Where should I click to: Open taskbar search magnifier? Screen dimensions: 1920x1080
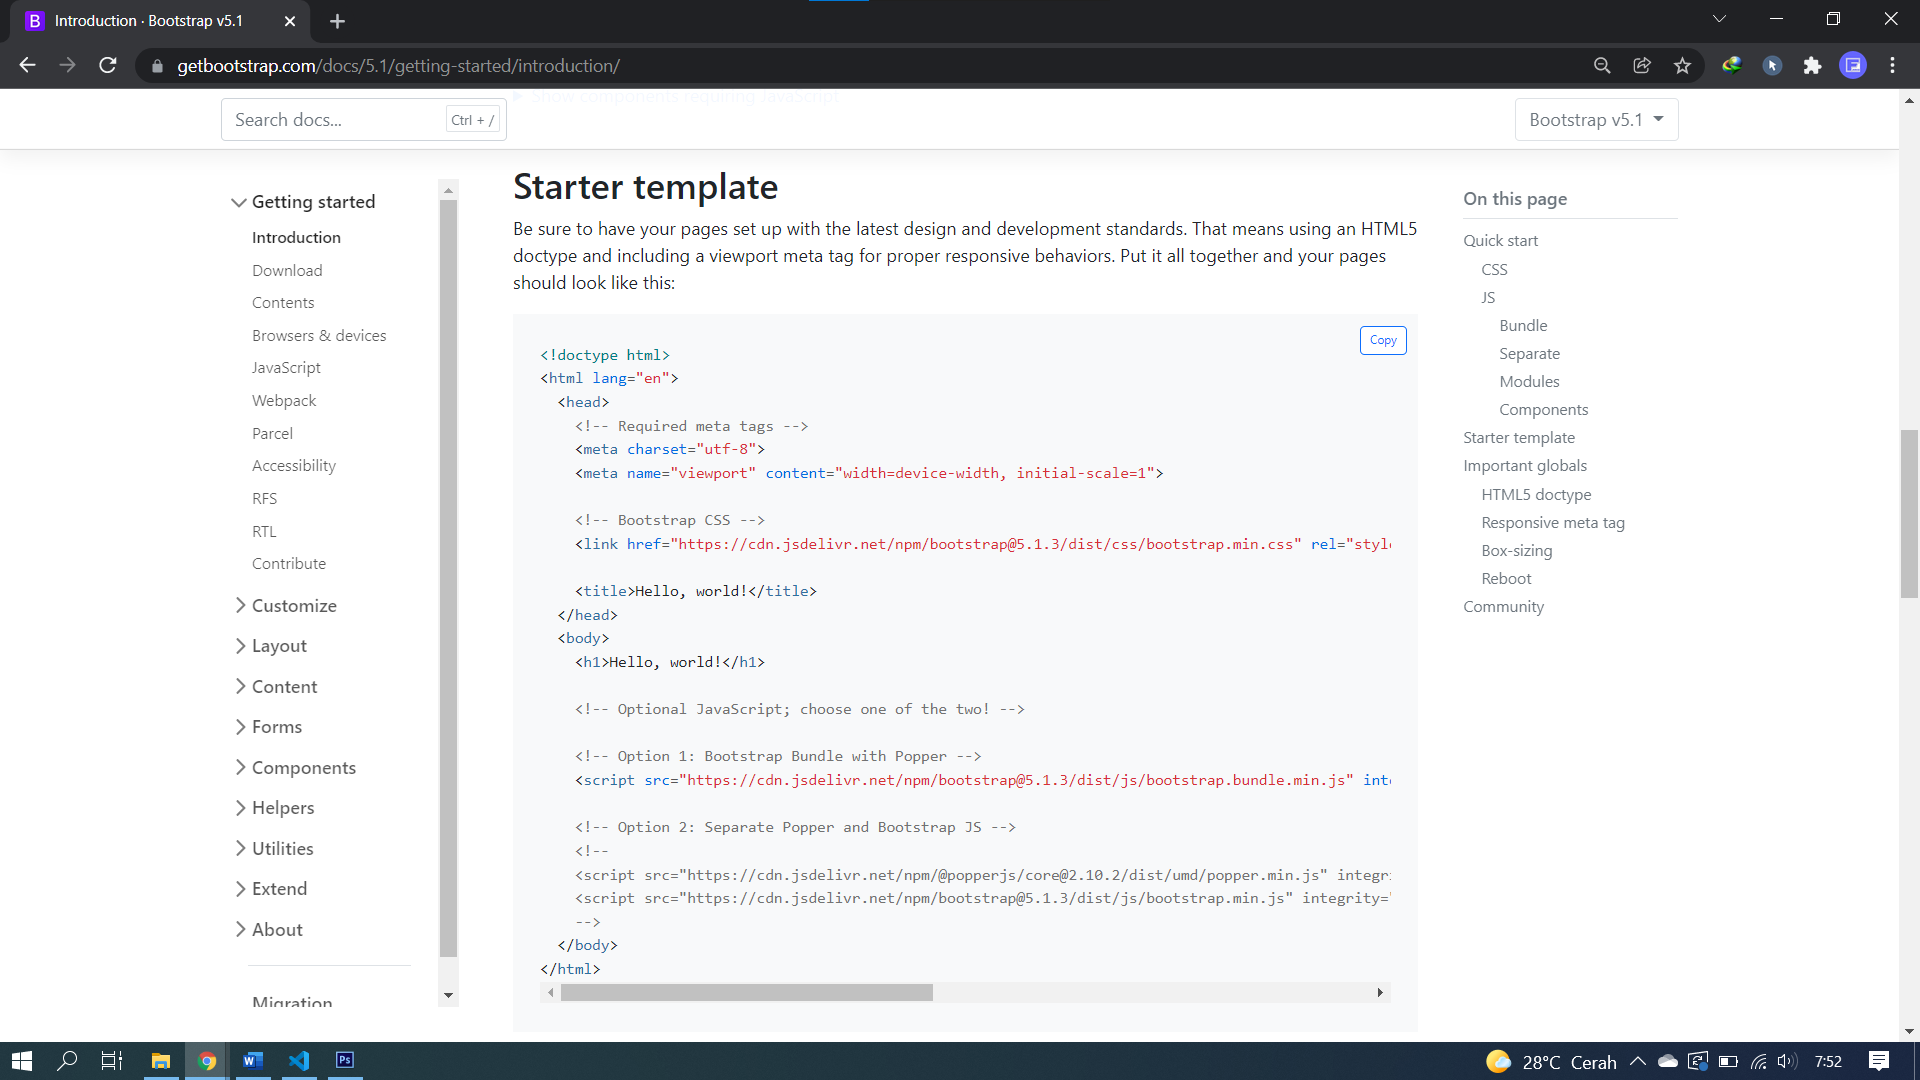[x=67, y=1061]
